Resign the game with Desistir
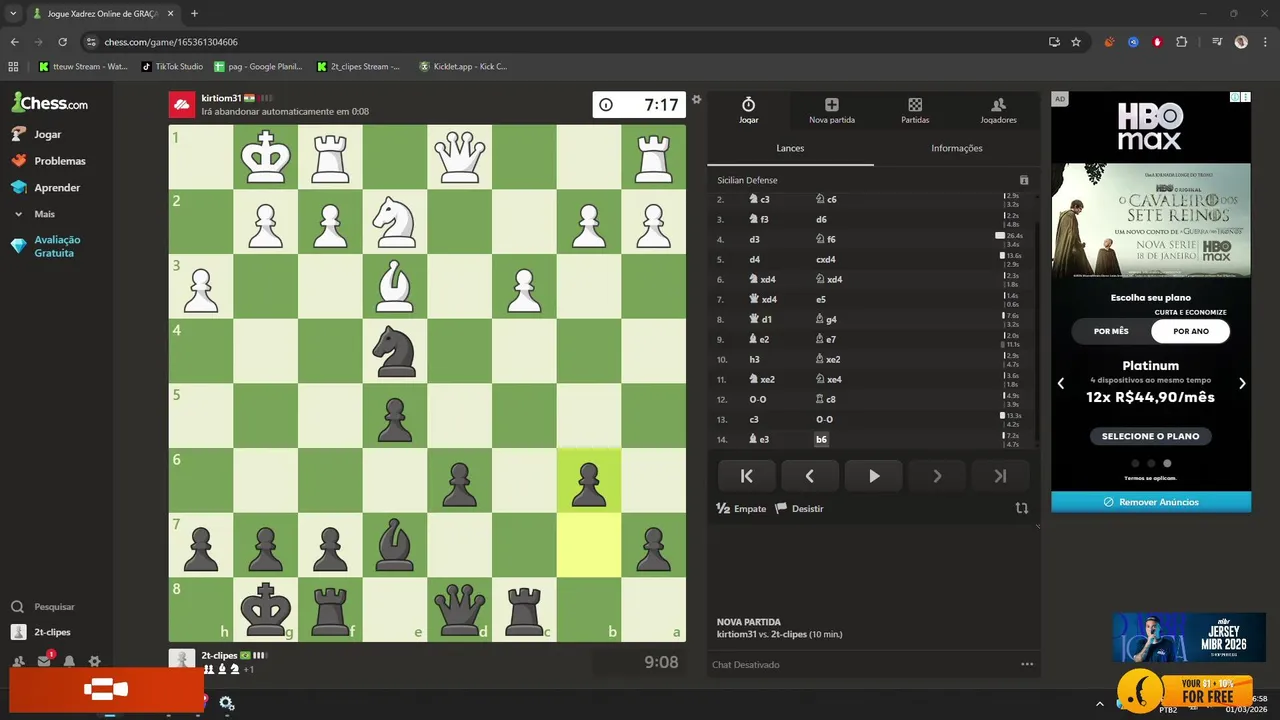This screenshot has height=720, width=1280. point(799,509)
